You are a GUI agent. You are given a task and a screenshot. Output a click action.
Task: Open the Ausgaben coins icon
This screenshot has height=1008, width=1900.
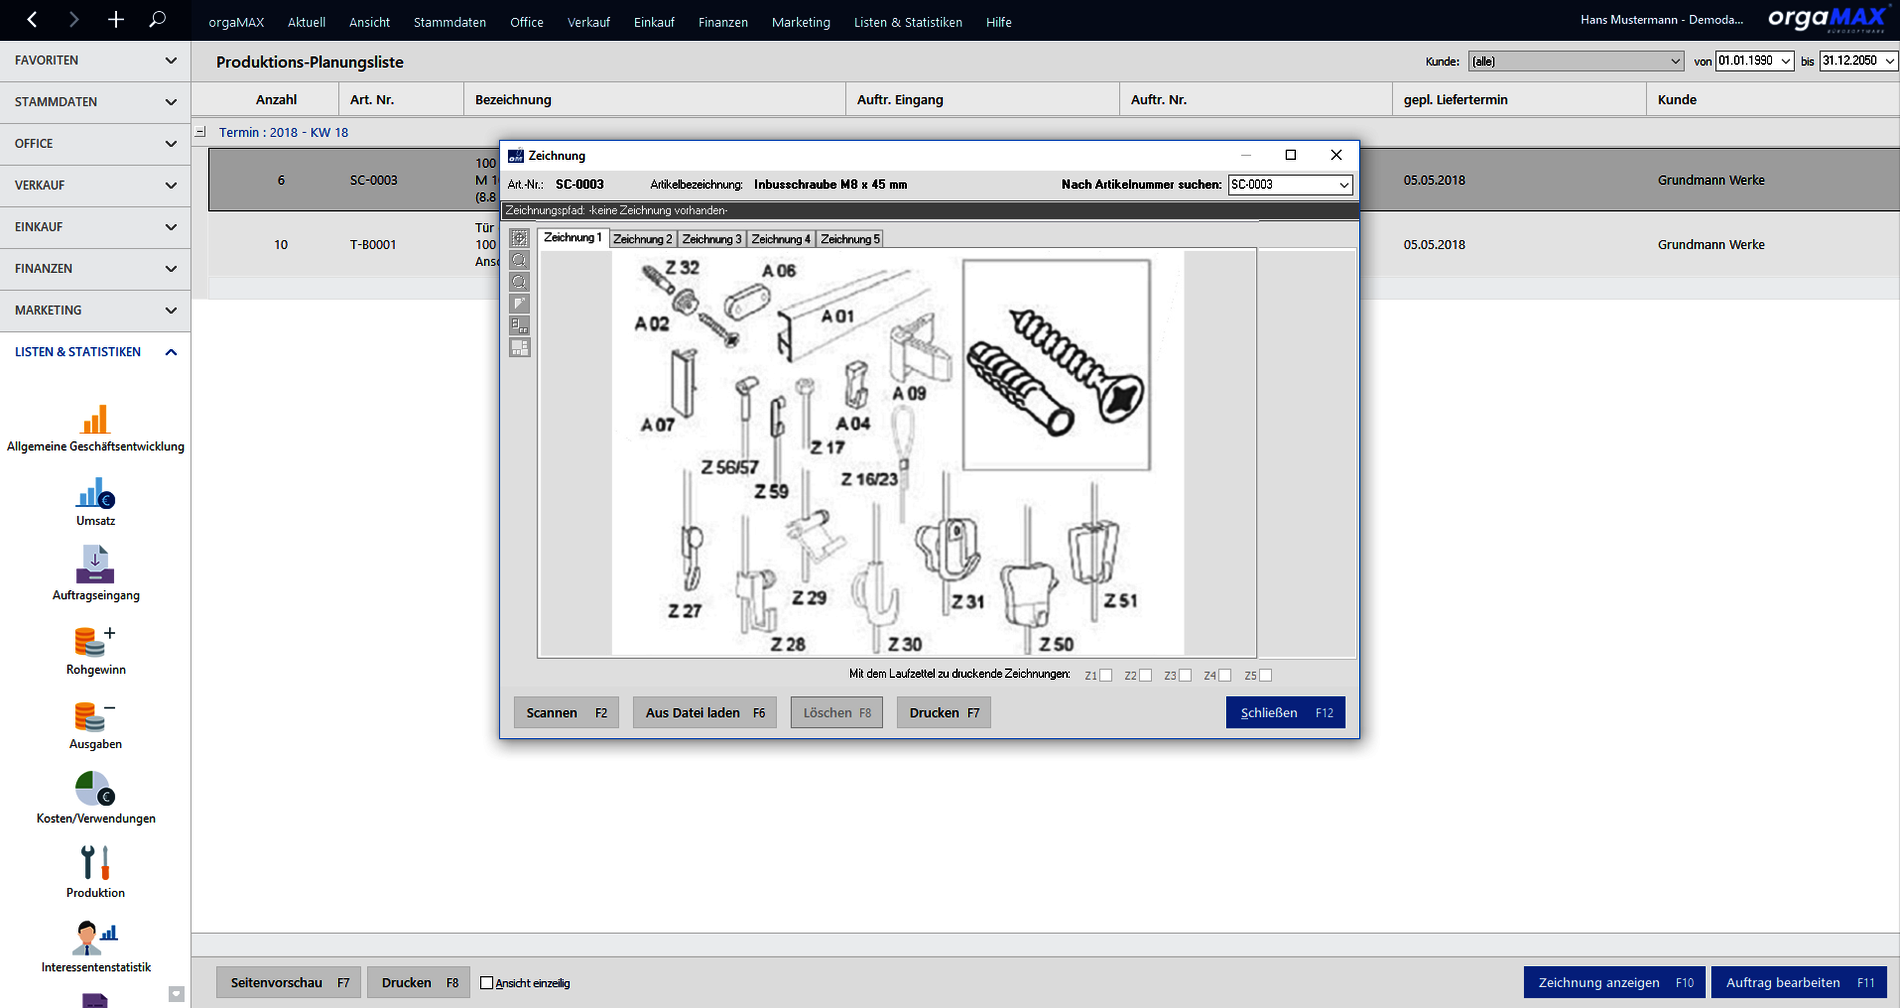click(96, 716)
